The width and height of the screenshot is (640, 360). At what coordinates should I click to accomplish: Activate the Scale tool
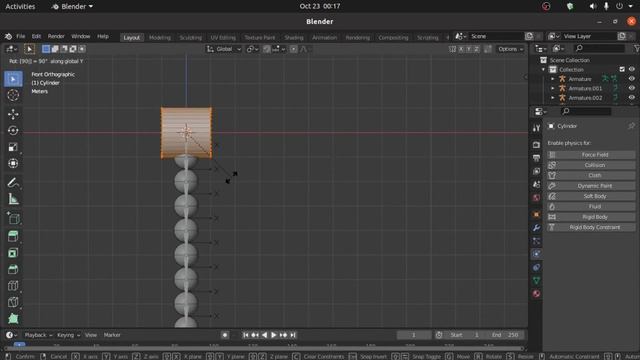pyautogui.click(x=13, y=147)
